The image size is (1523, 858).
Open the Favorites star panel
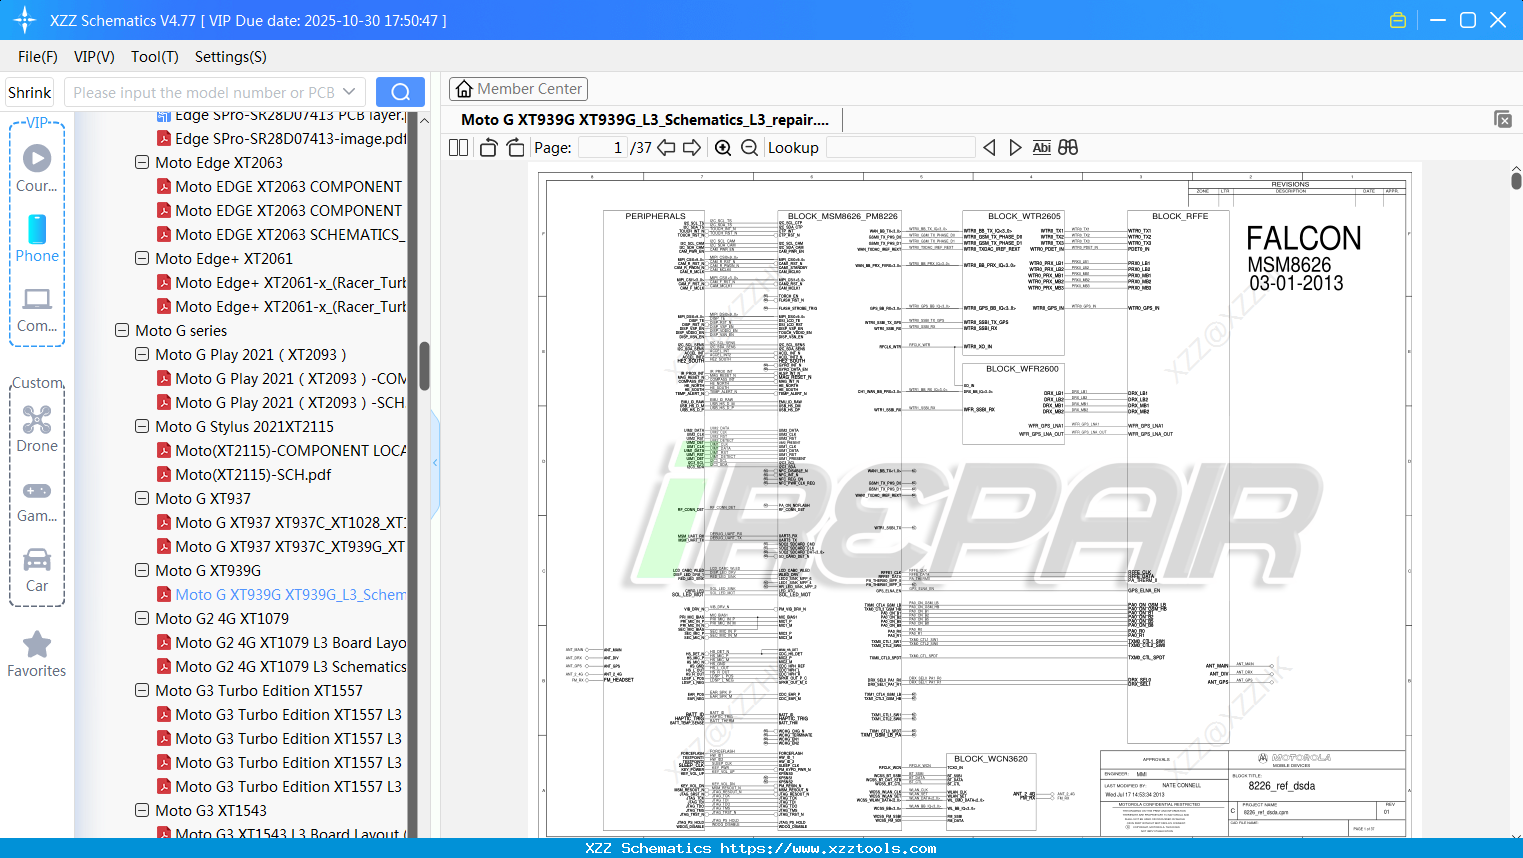click(37, 645)
